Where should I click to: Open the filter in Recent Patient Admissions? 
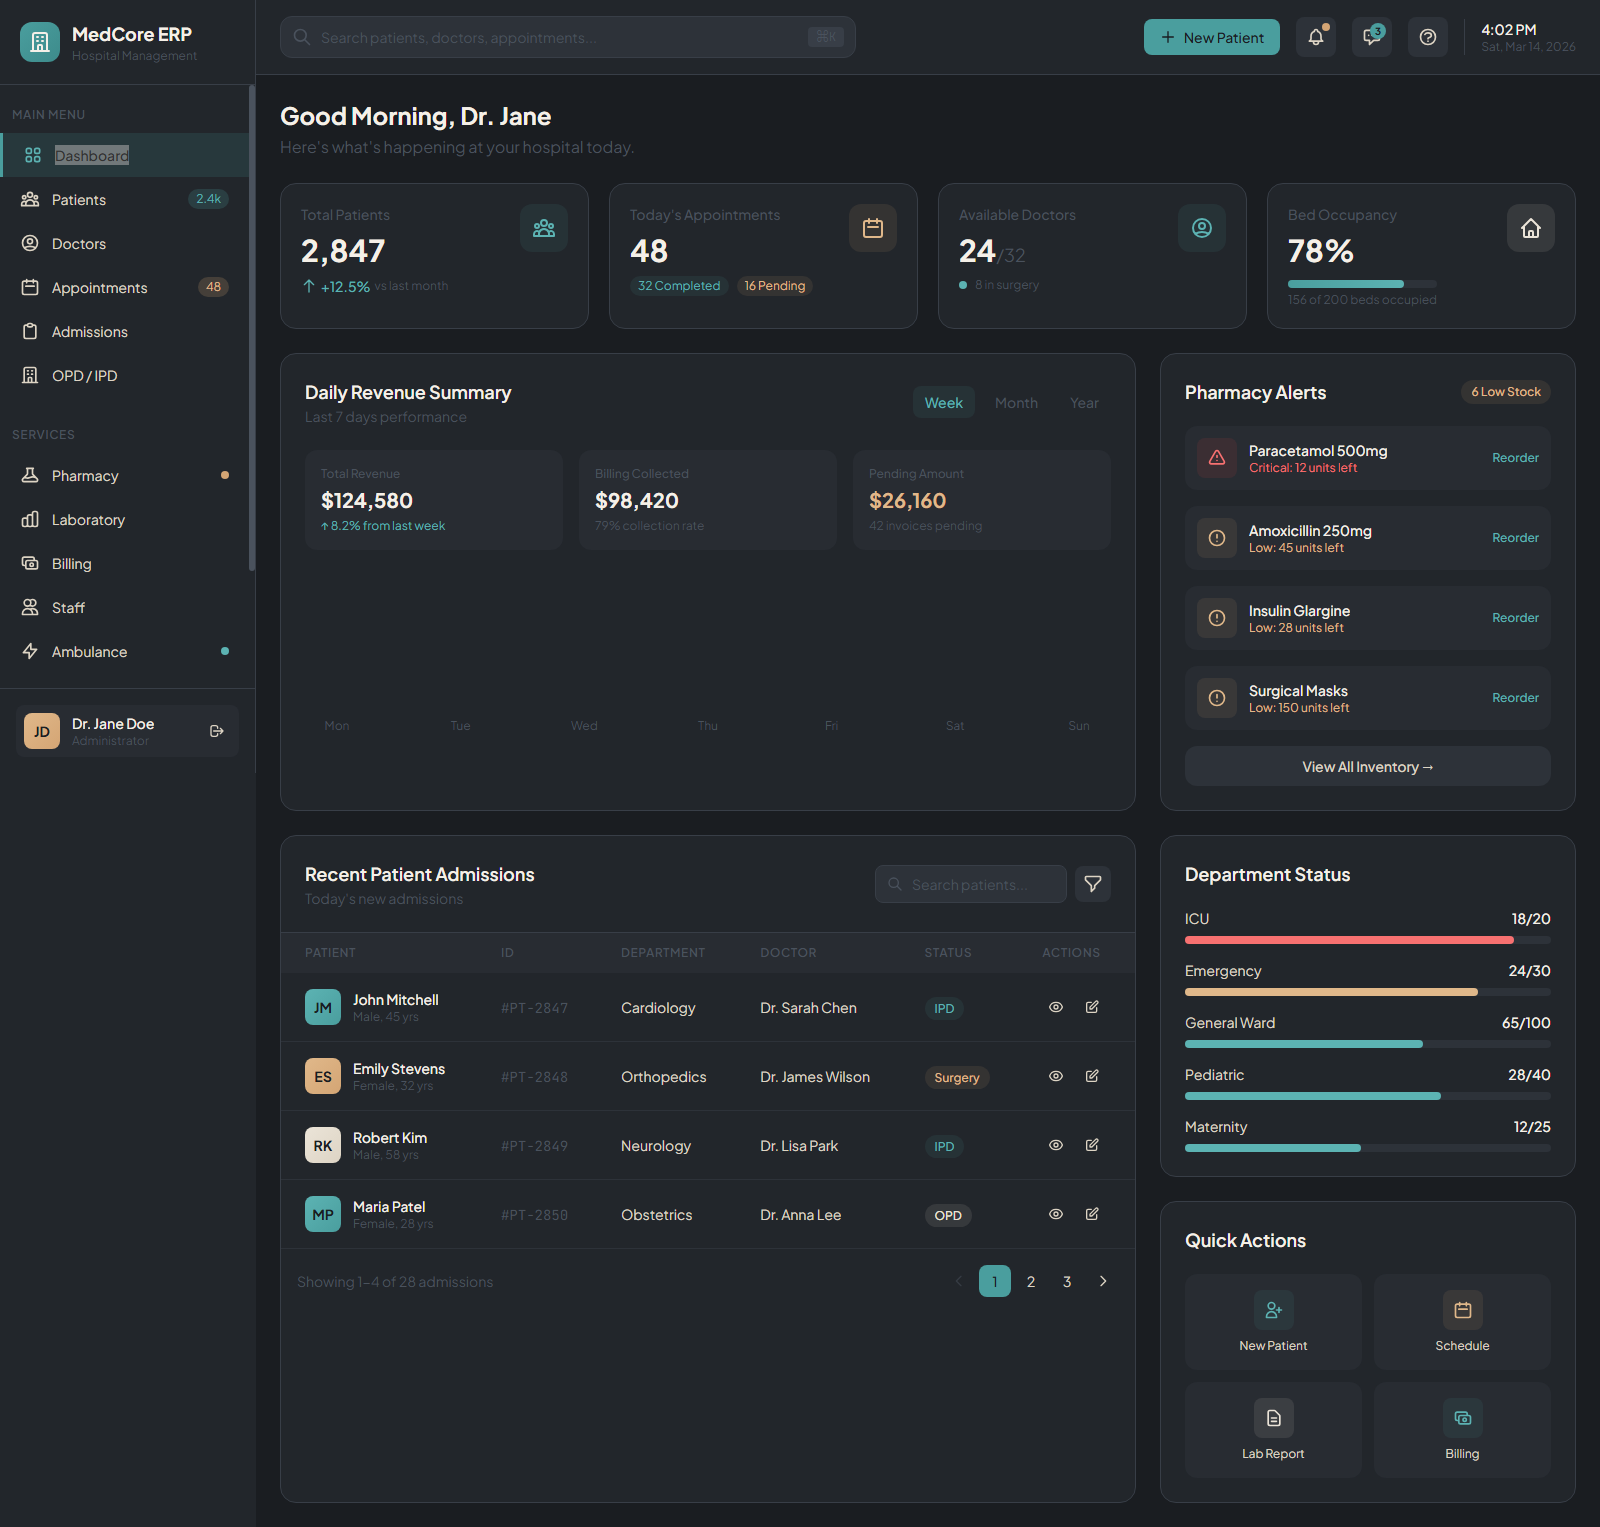coord(1092,883)
